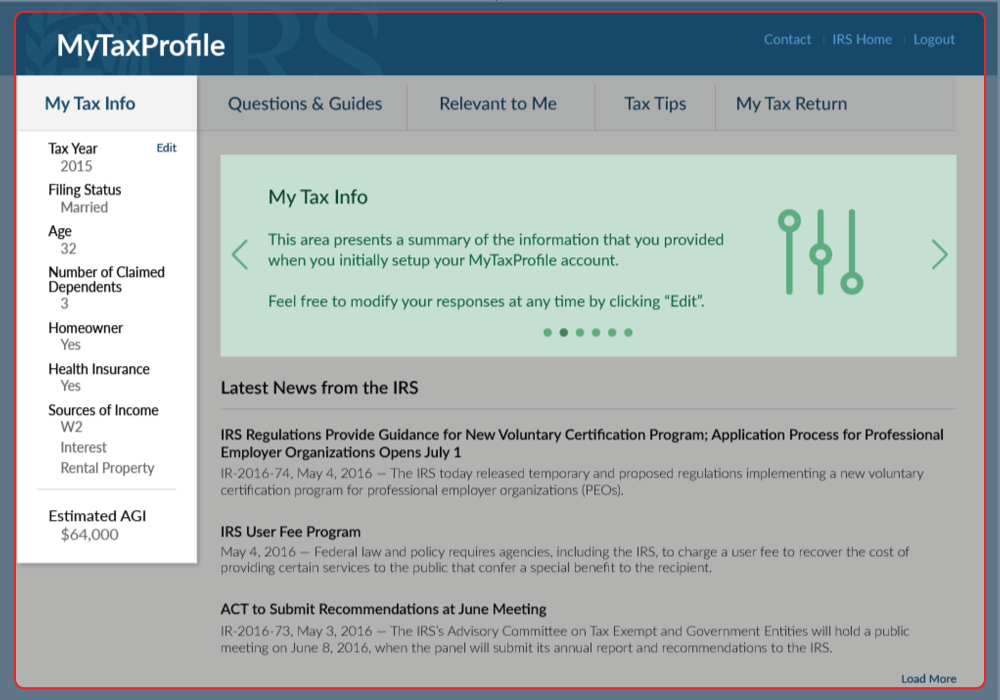The height and width of the screenshot is (700, 1000).
Task: Advance to the next carousel slide
Action: point(939,255)
